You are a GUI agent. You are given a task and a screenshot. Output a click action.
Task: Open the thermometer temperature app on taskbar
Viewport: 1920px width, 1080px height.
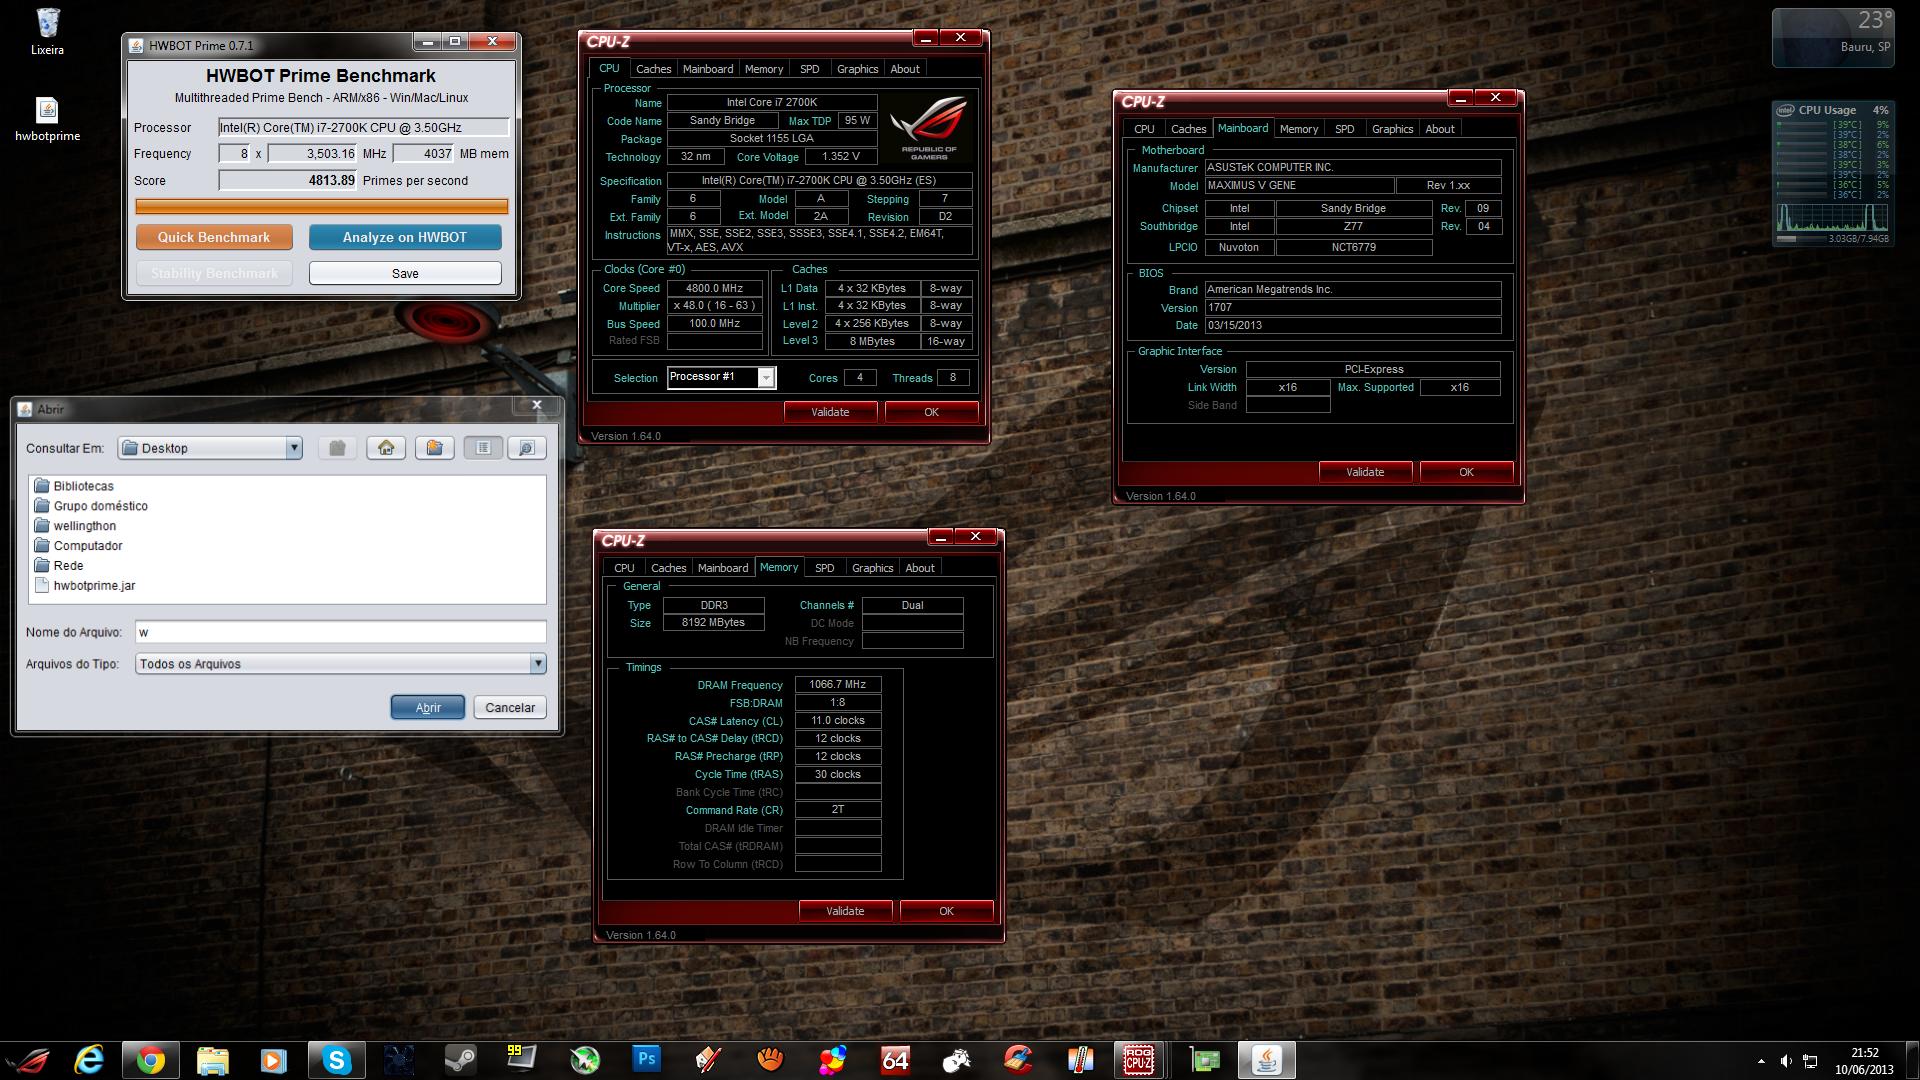[1080, 1060]
